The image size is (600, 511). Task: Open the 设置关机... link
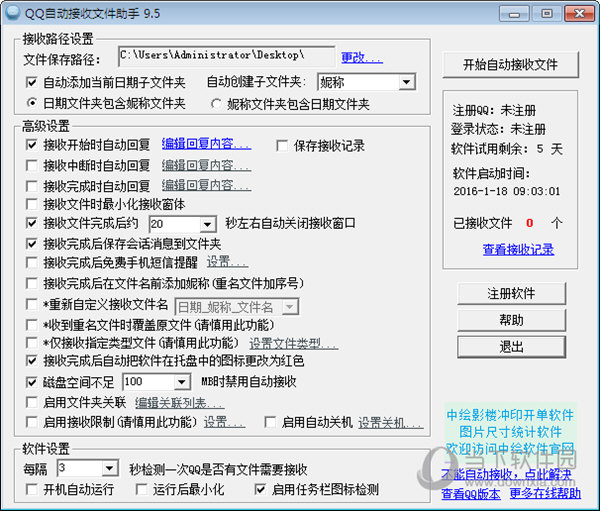(x=391, y=423)
